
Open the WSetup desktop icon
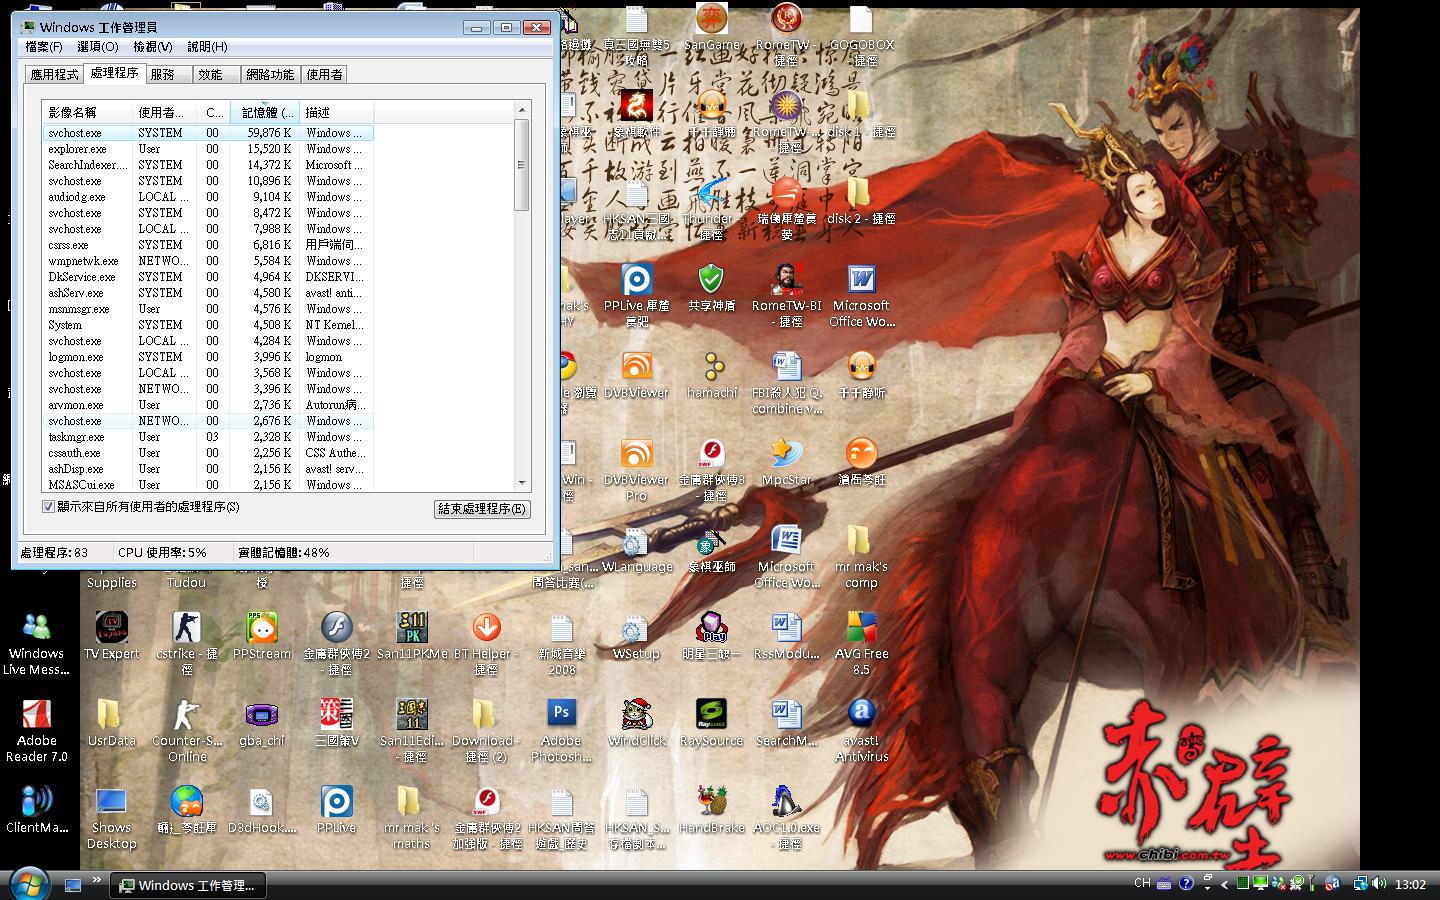(636, 635)
